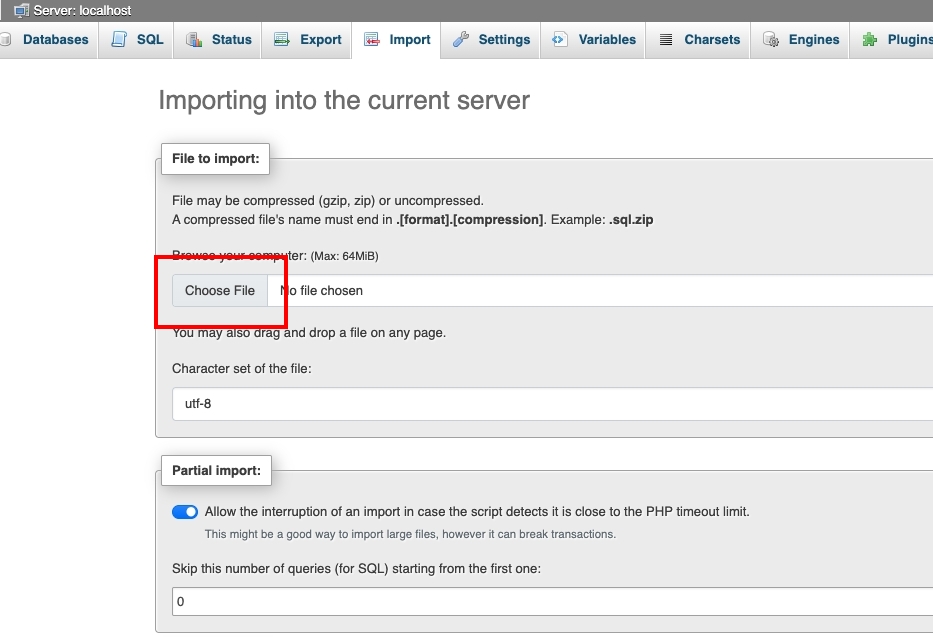
Task: Click the Plugins puzzle piece icon
Action: (870, 39)
